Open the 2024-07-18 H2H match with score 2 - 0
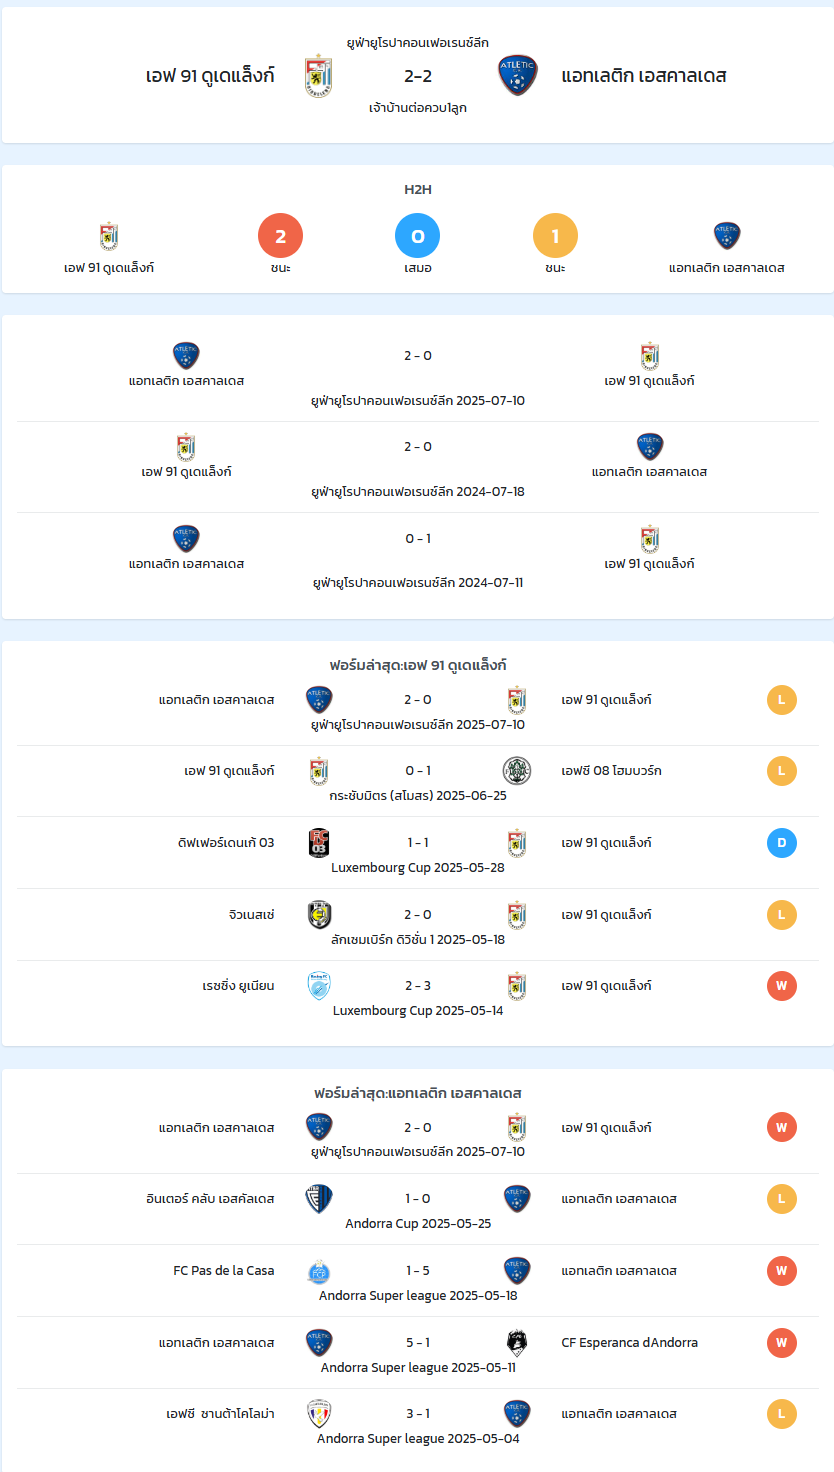The image size is (834, 1472). [x=418, y=467]
